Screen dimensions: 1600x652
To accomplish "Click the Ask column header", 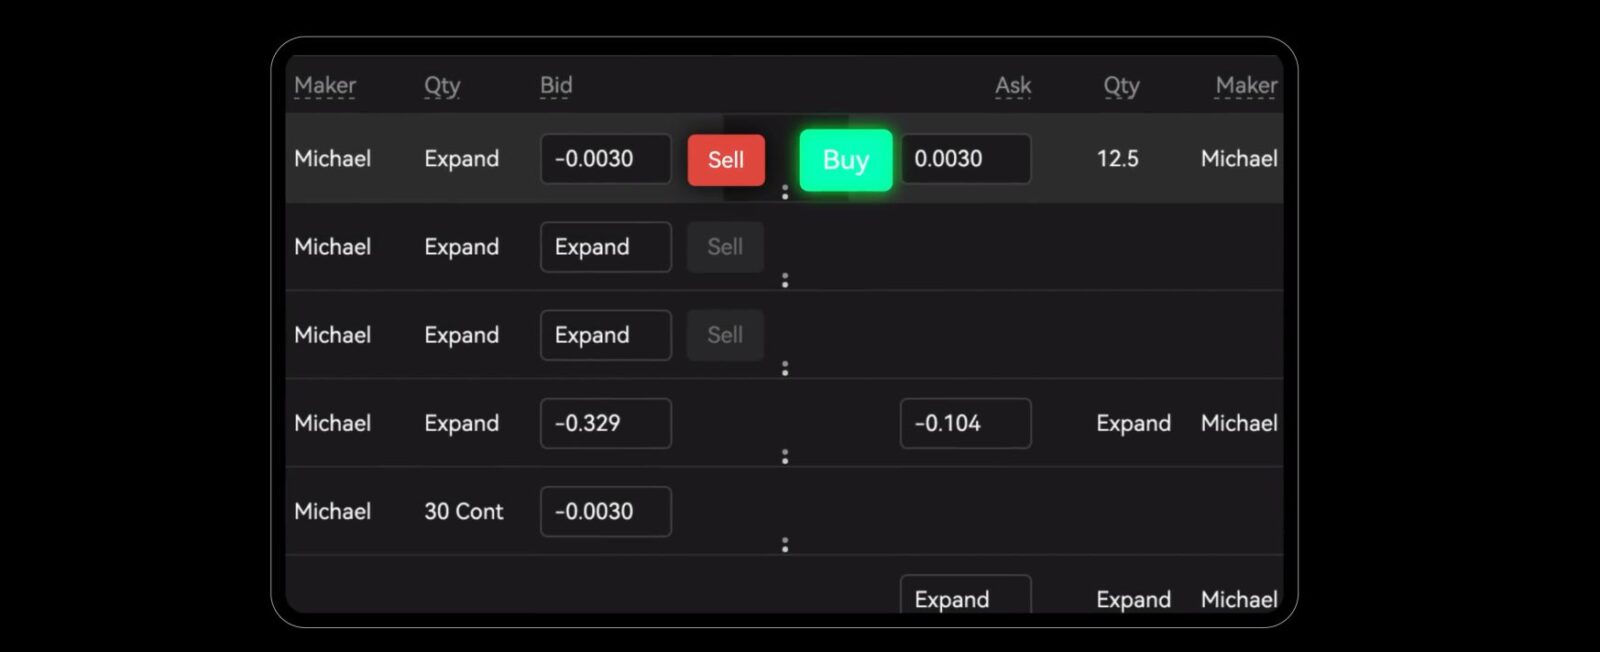I will coord(1013,86).
